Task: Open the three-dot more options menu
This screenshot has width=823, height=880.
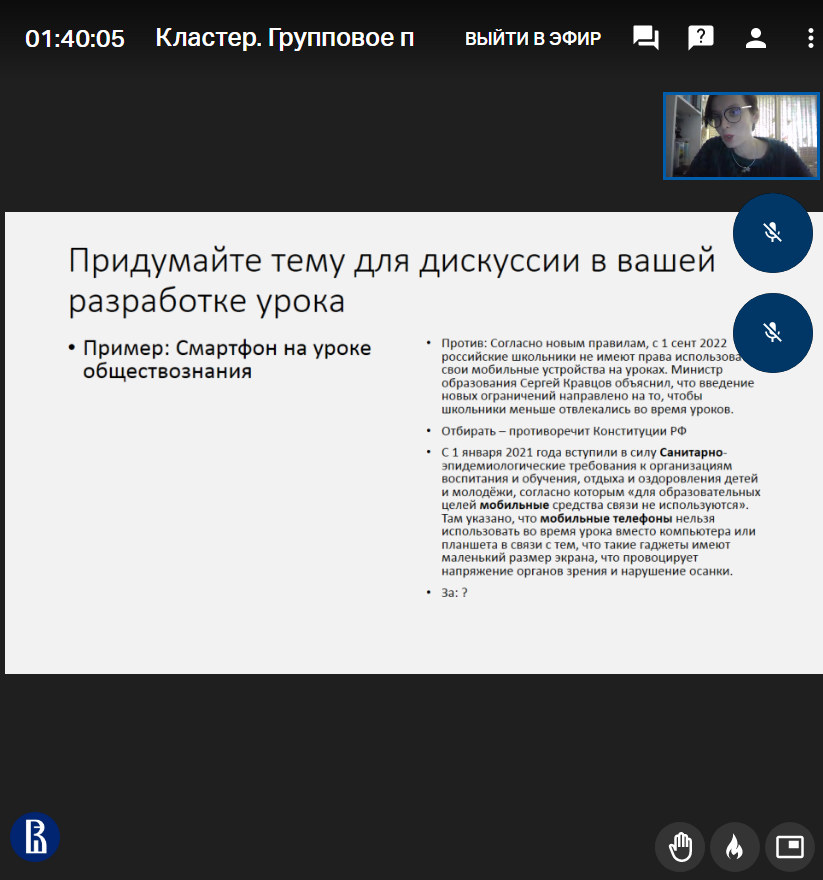Action: [x=809, y=39]
